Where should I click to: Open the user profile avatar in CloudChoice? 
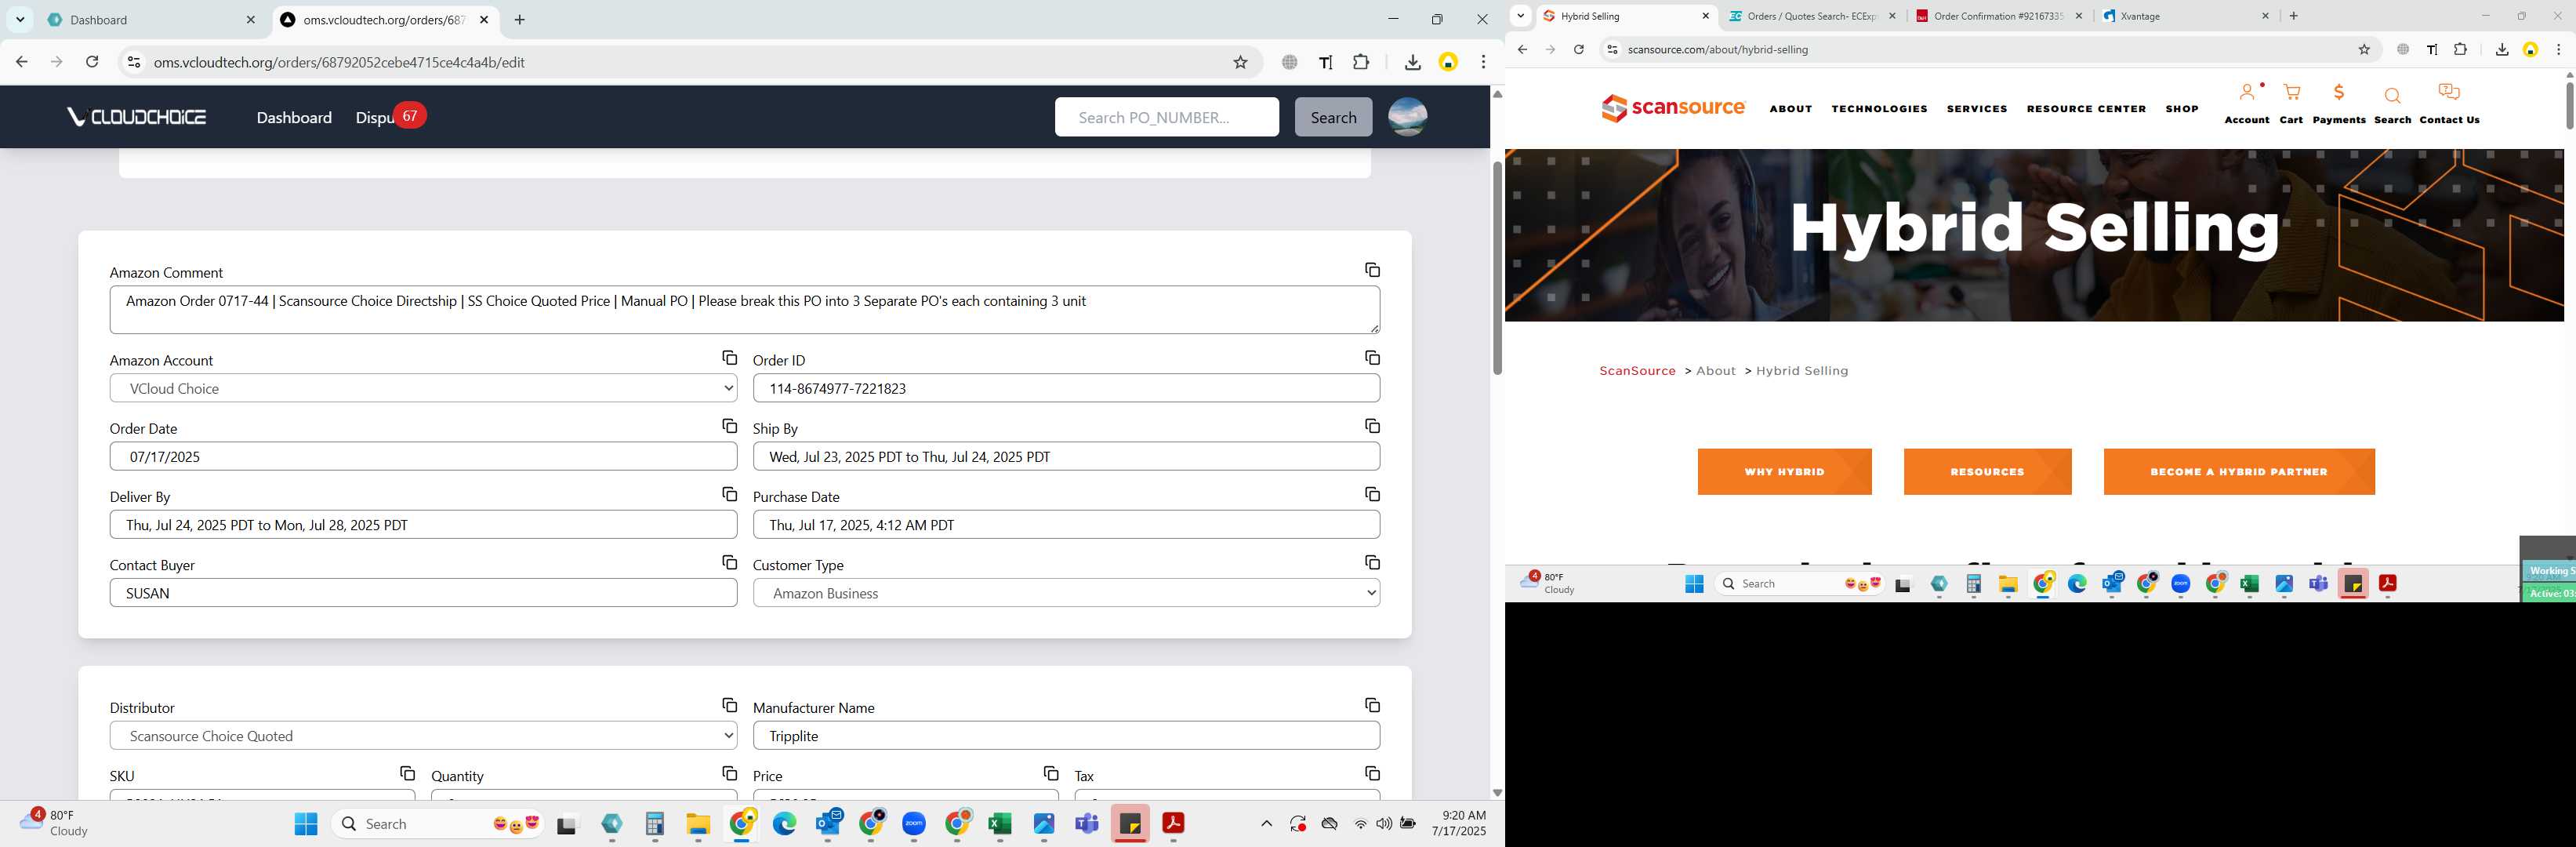(1407, 117)
